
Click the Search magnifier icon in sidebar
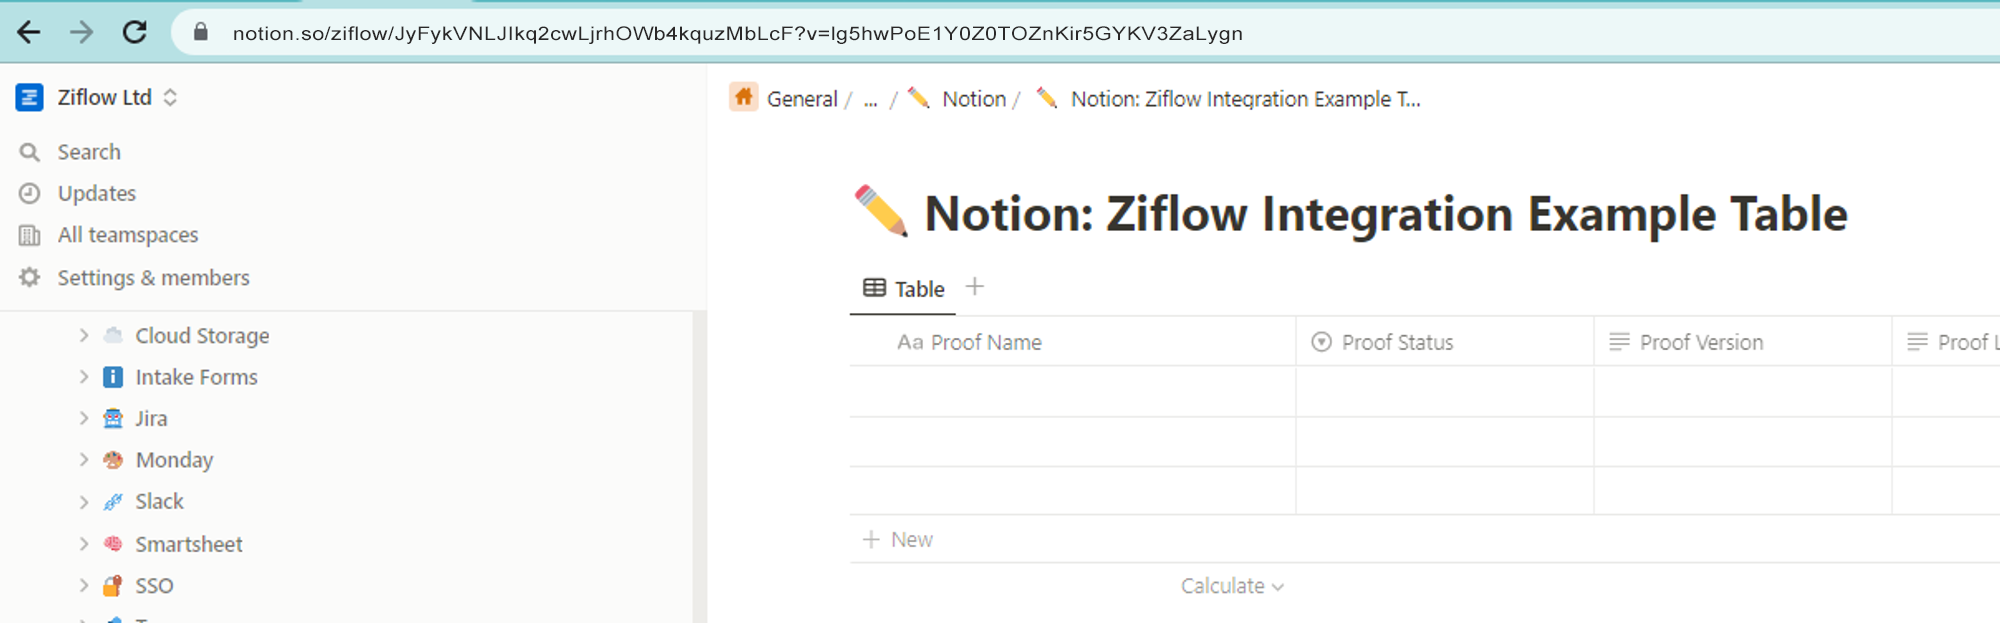click(x=30, y=152)
